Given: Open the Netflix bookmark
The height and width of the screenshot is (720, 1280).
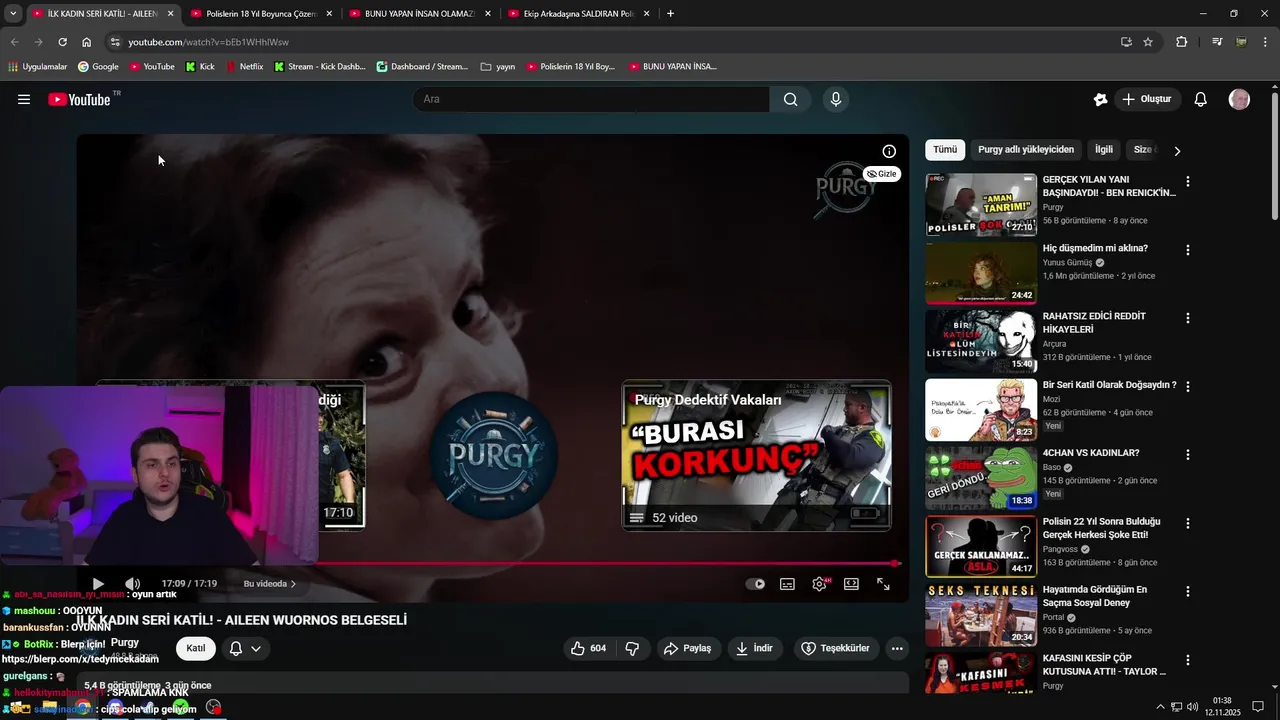Looking at the screenshot, I should [244, 67].
